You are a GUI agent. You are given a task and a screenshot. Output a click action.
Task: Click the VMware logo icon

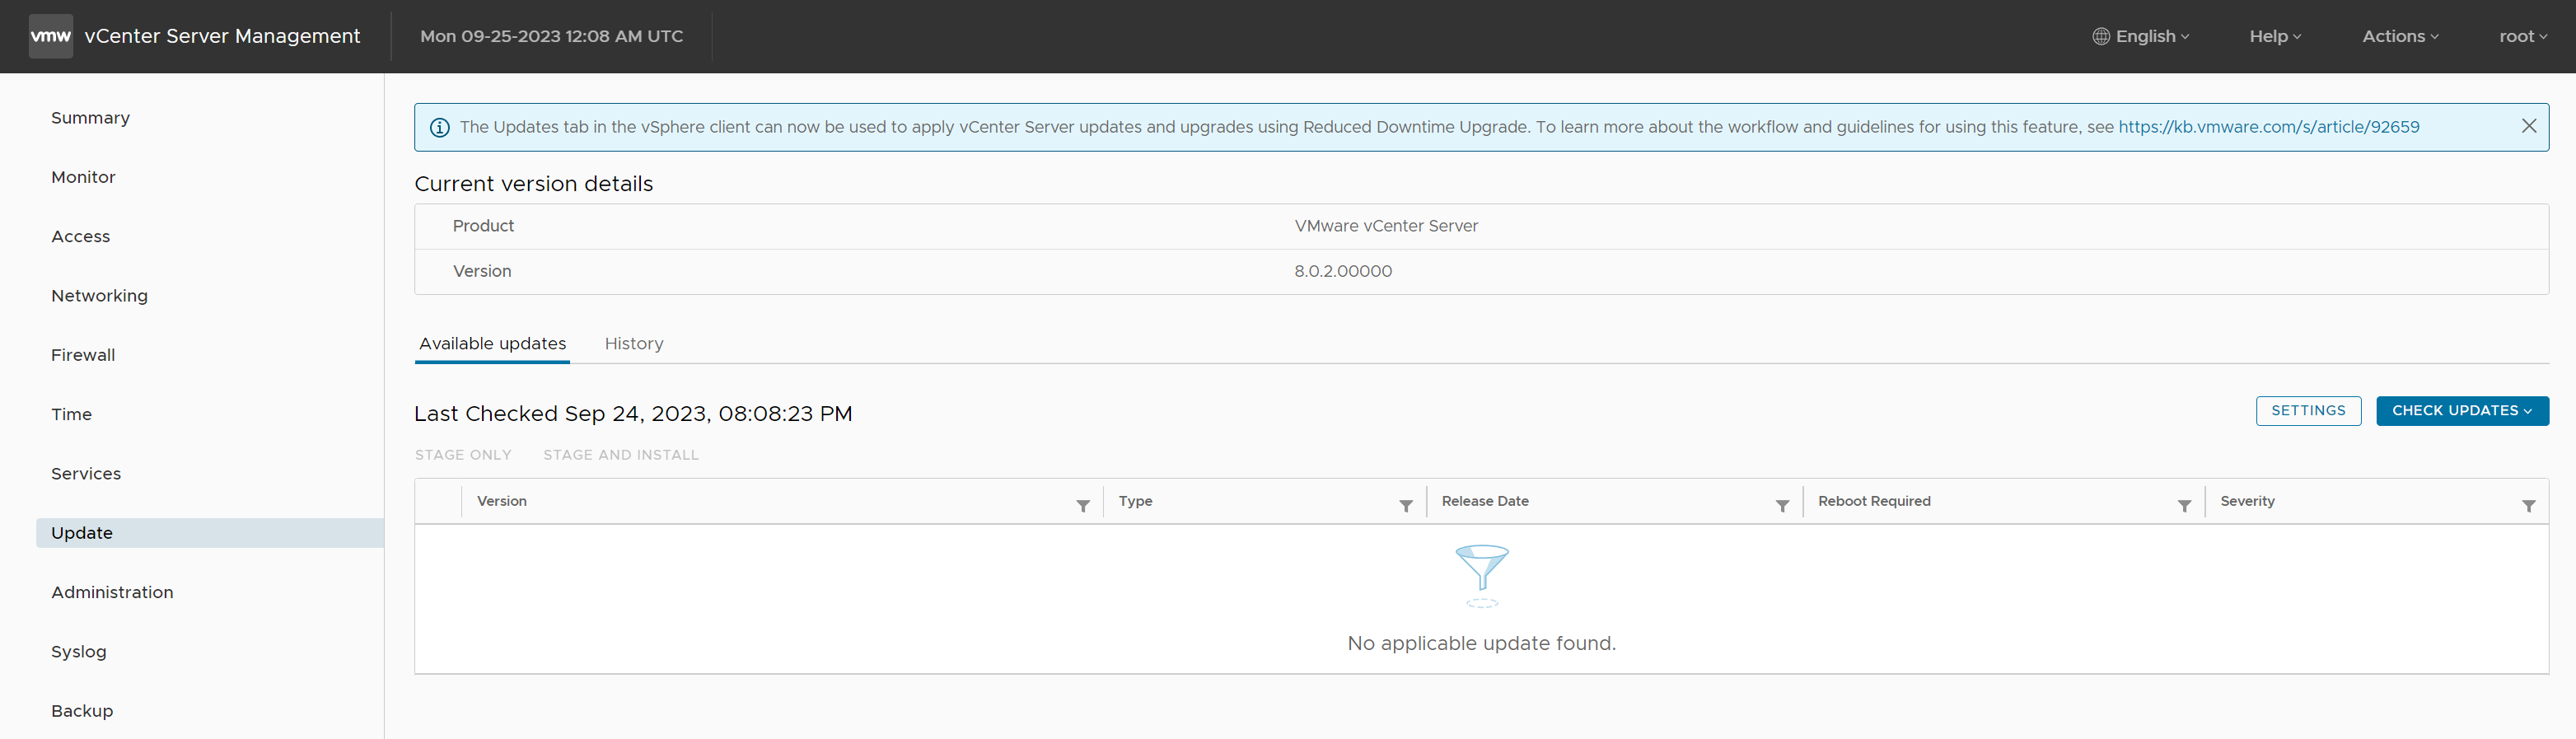pos(50,36)
